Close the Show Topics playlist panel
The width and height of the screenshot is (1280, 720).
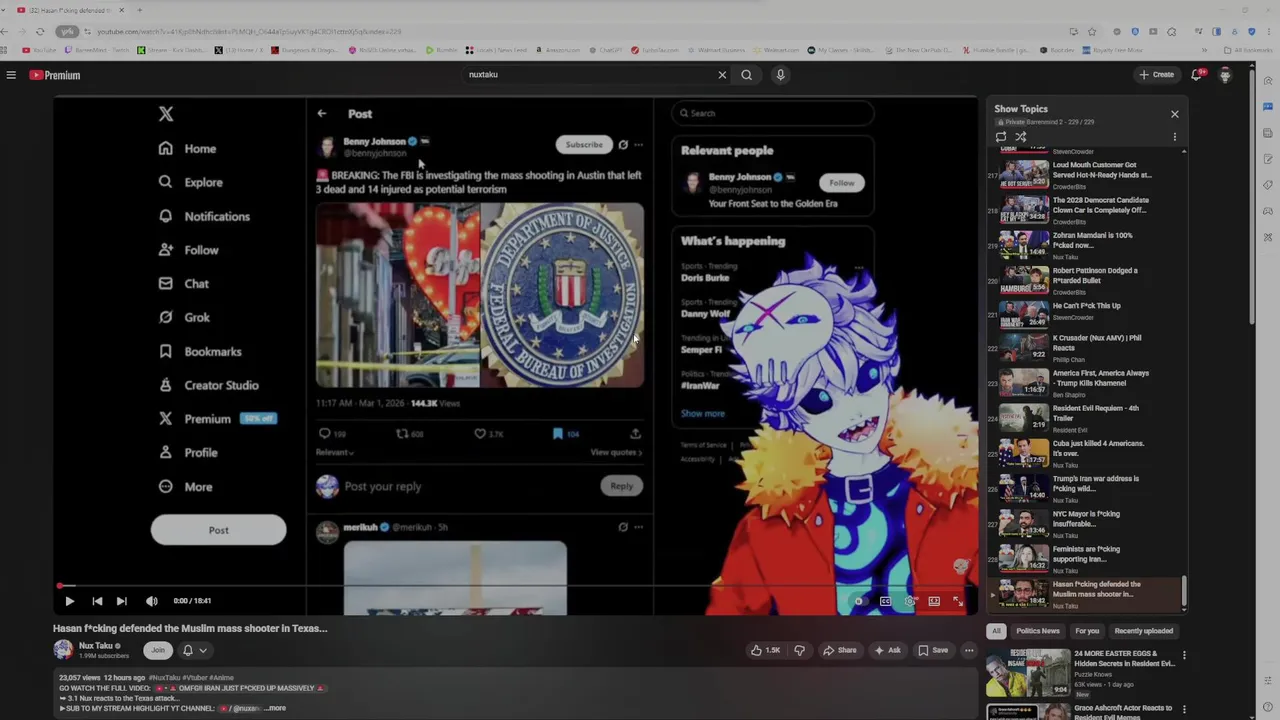1175,114
